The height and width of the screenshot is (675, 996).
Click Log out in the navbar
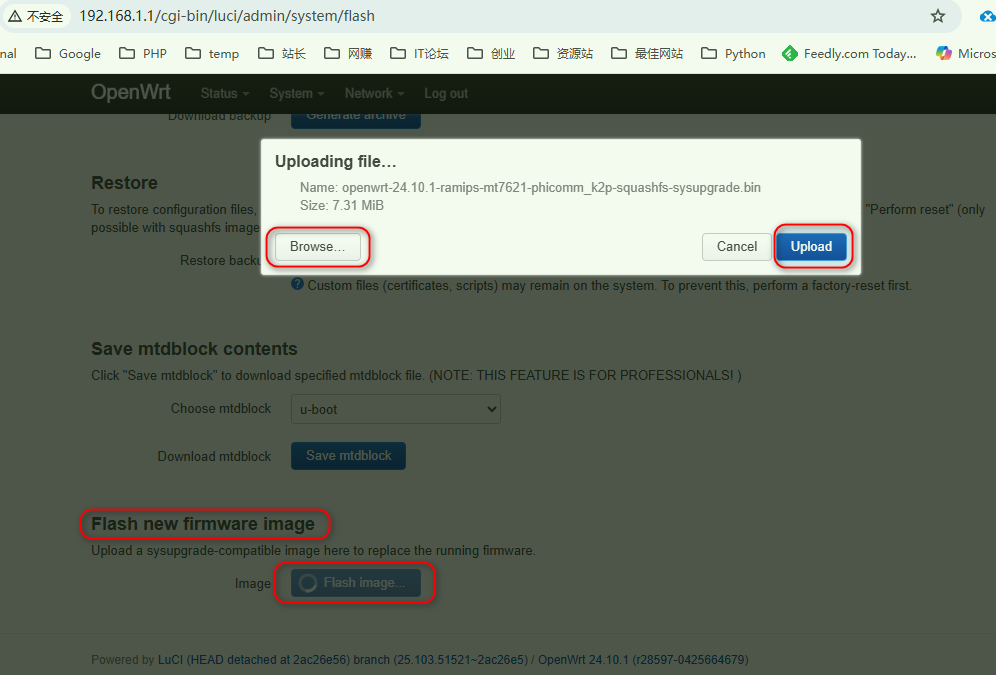(x=446, y=93)
